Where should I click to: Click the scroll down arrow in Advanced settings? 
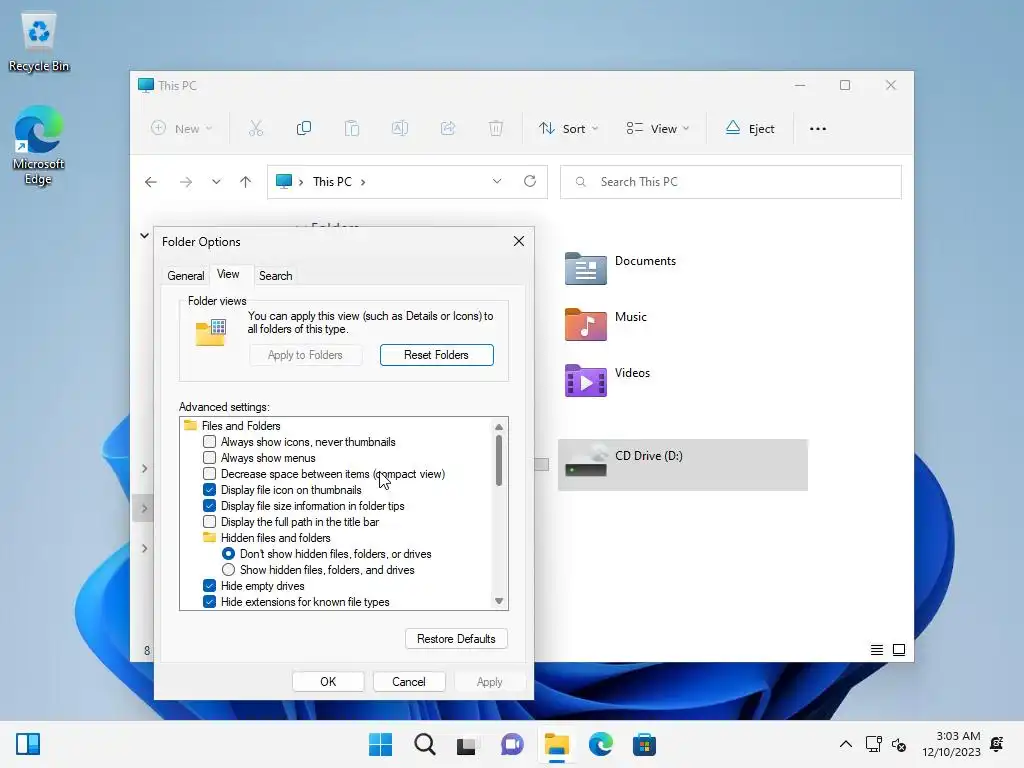click(499, 601)
